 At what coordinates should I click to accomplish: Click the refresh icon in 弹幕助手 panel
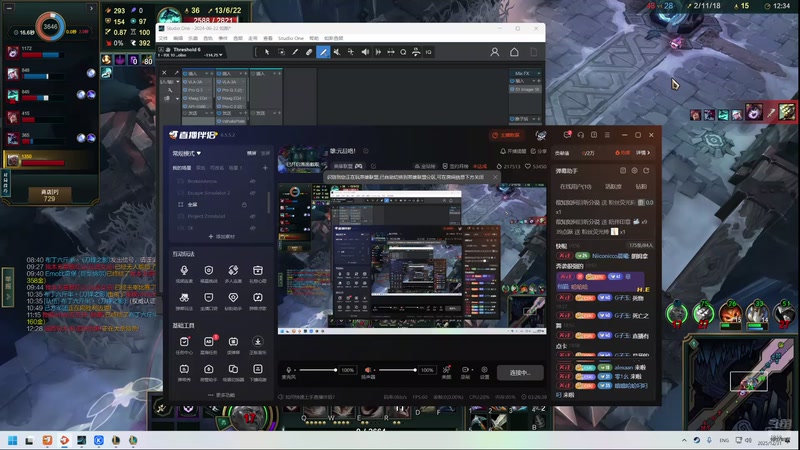tap(646, 170)
